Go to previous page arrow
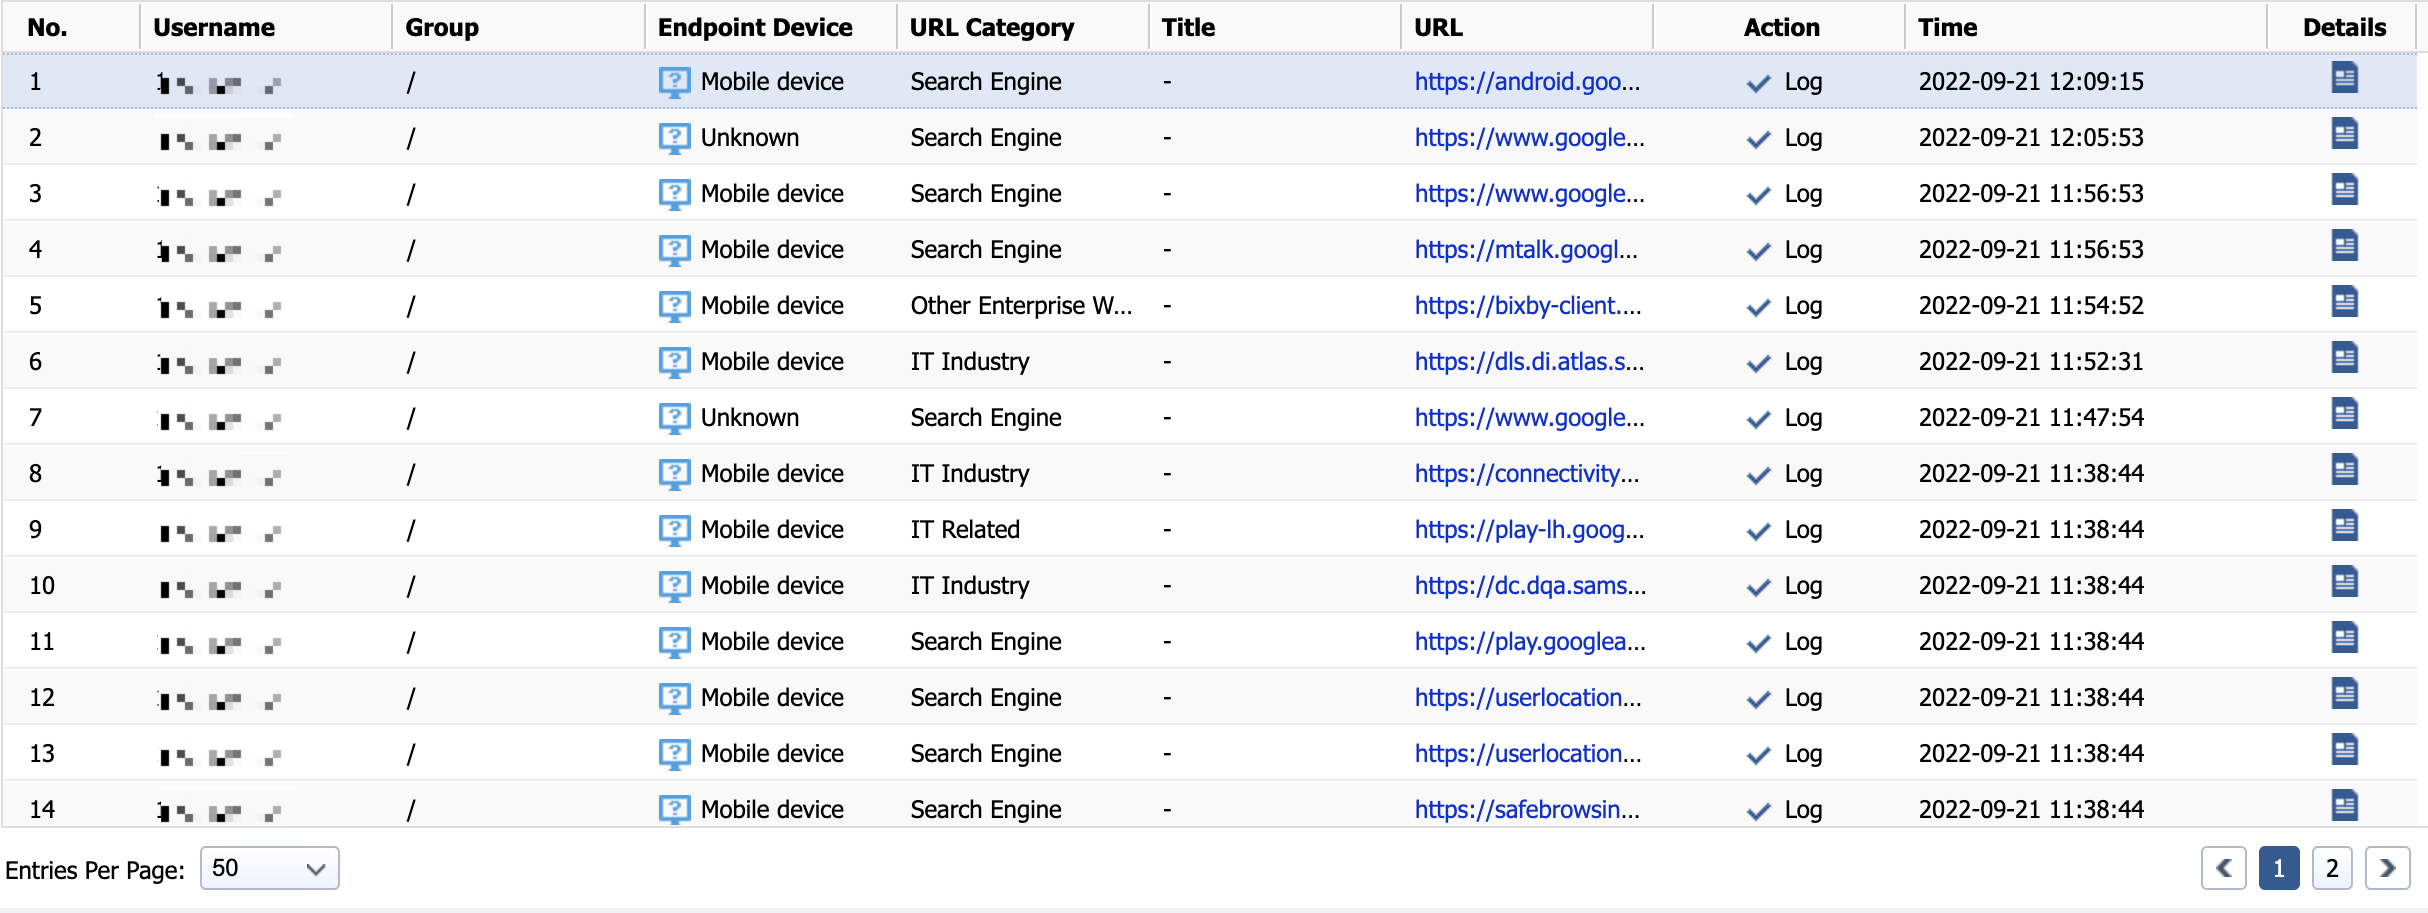 click(x=2223, y=868)
